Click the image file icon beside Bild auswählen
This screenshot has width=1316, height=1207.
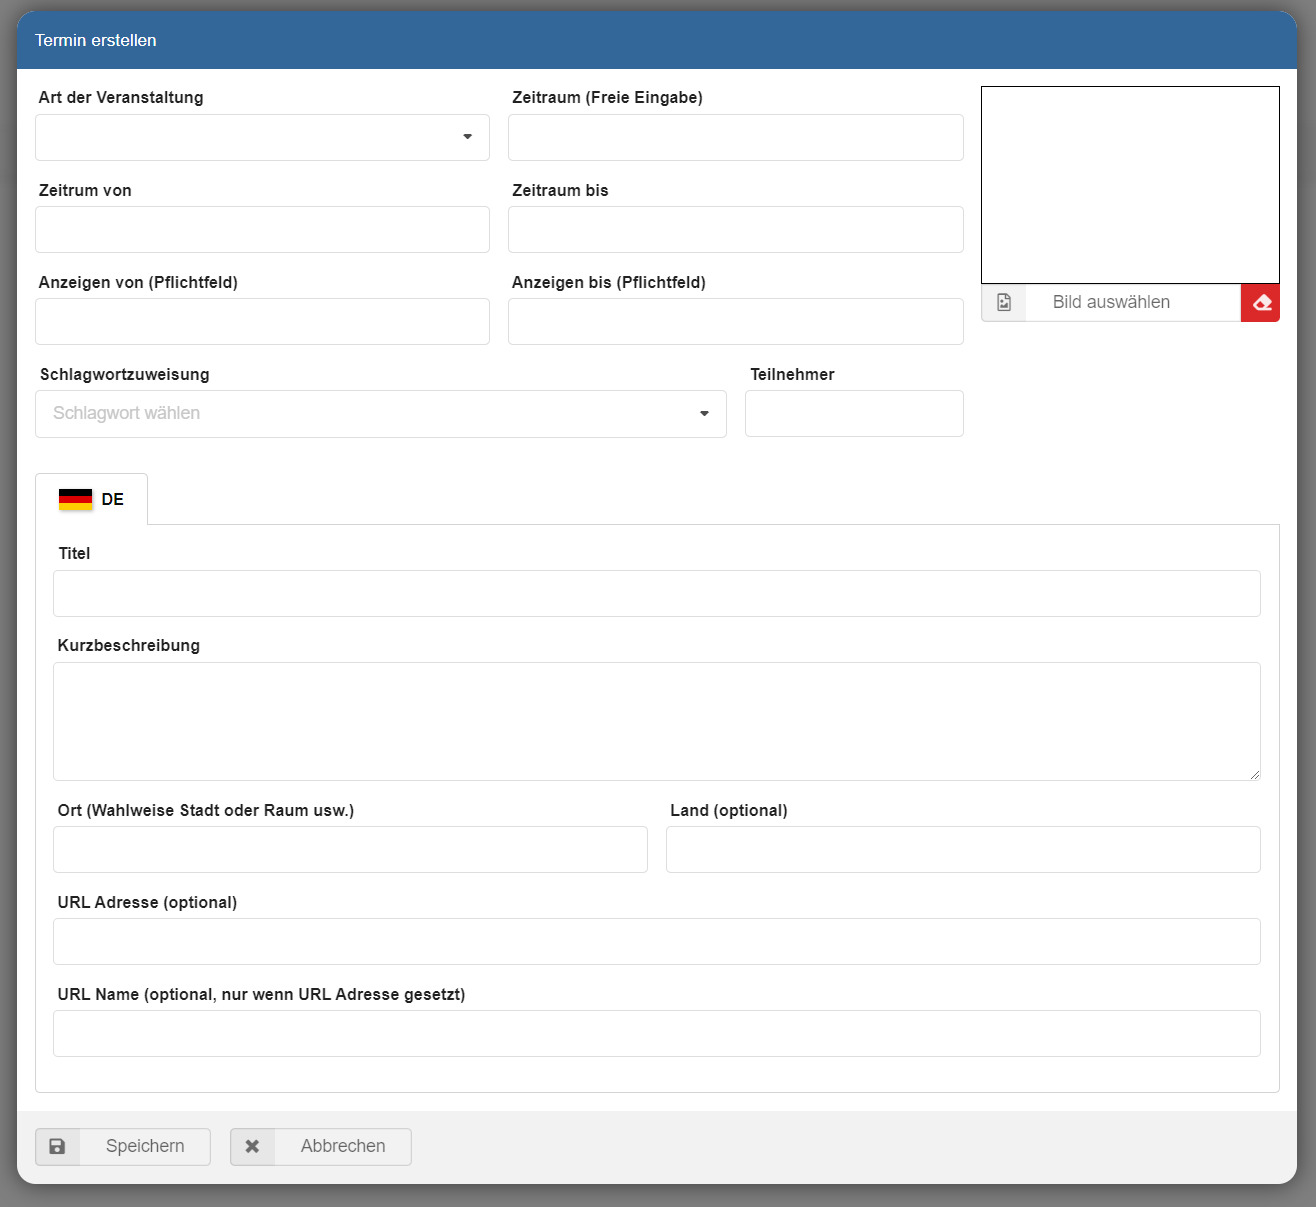[x=1004, y=303]
